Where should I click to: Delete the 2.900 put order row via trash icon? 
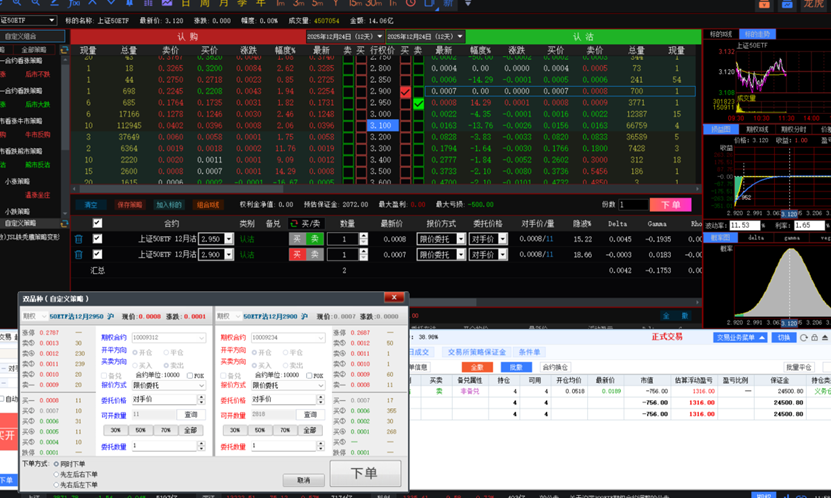(78, 255)
